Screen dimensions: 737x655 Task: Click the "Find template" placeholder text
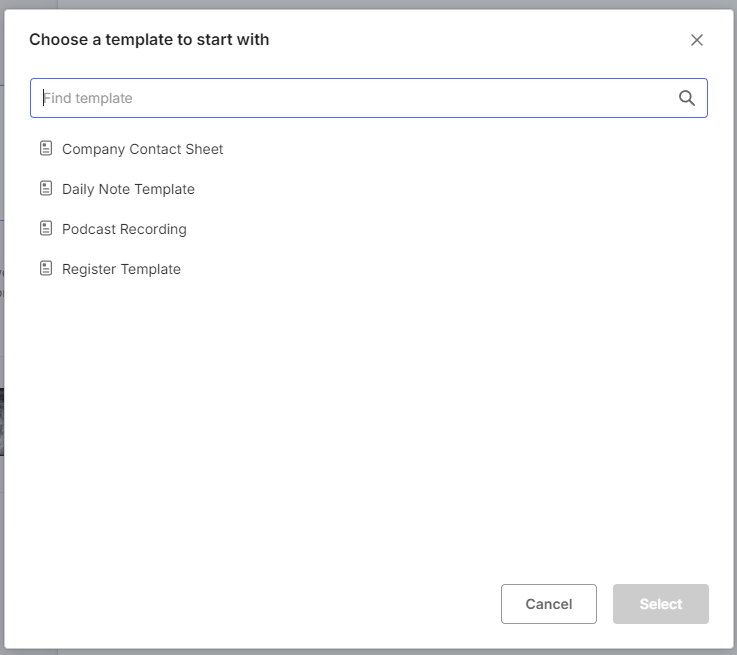(x=88, y=98)
